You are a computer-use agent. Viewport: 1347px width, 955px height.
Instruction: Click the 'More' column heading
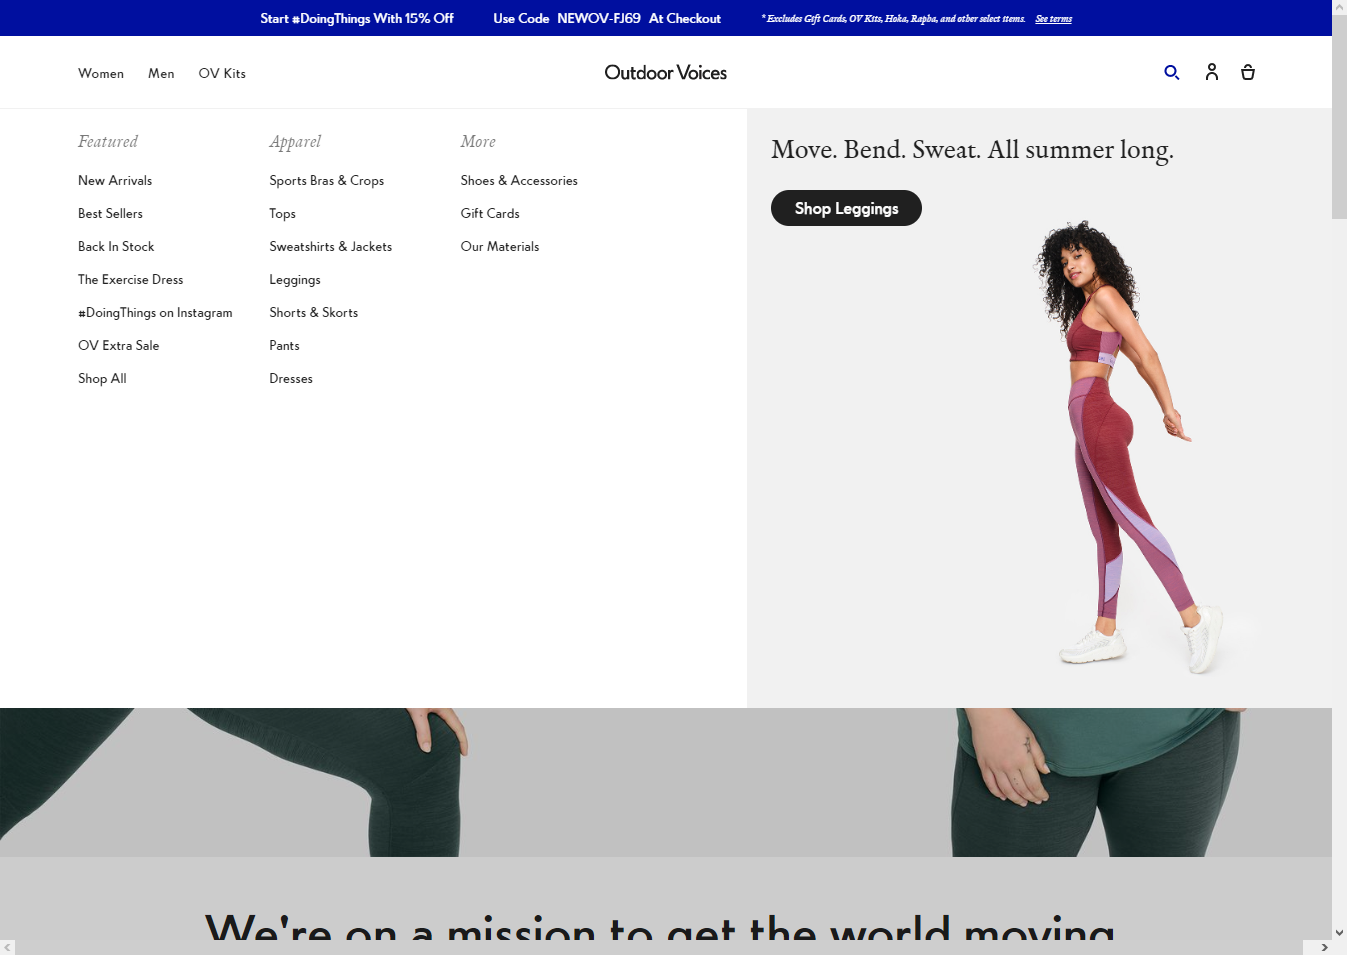click(478, 142)
